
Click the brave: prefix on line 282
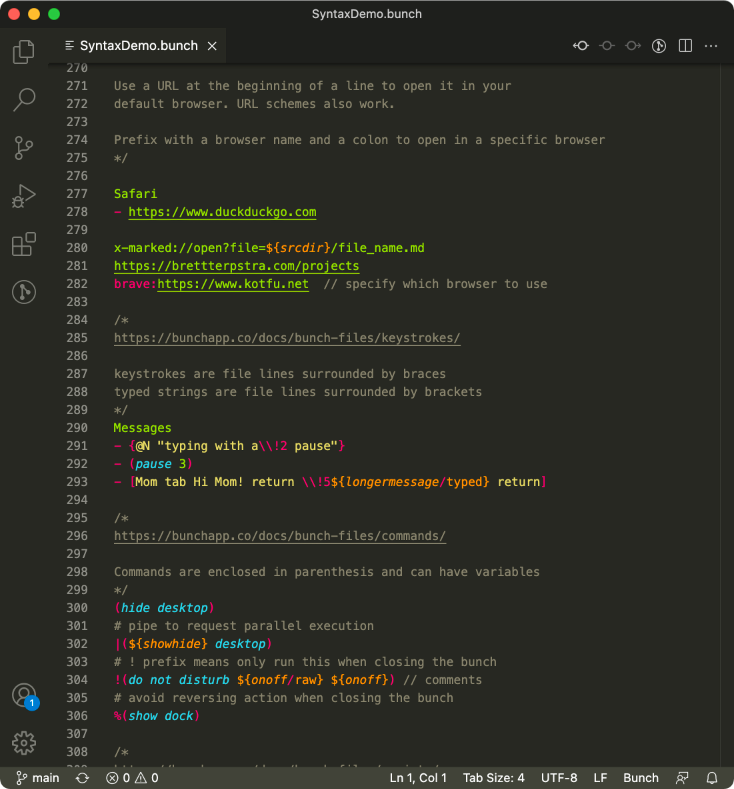click(x=135, y=284)
